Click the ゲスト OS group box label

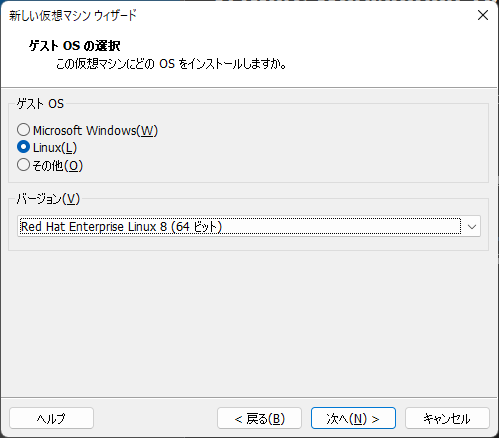[x=40, y=104]
